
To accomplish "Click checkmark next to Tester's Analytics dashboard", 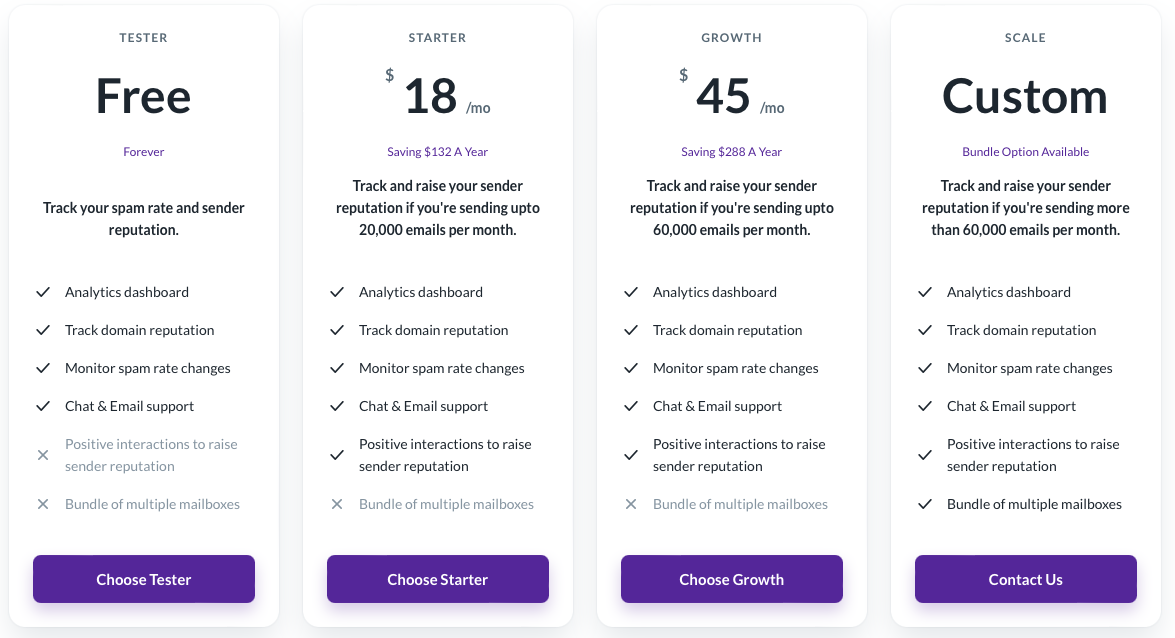I will coord(43,292).
